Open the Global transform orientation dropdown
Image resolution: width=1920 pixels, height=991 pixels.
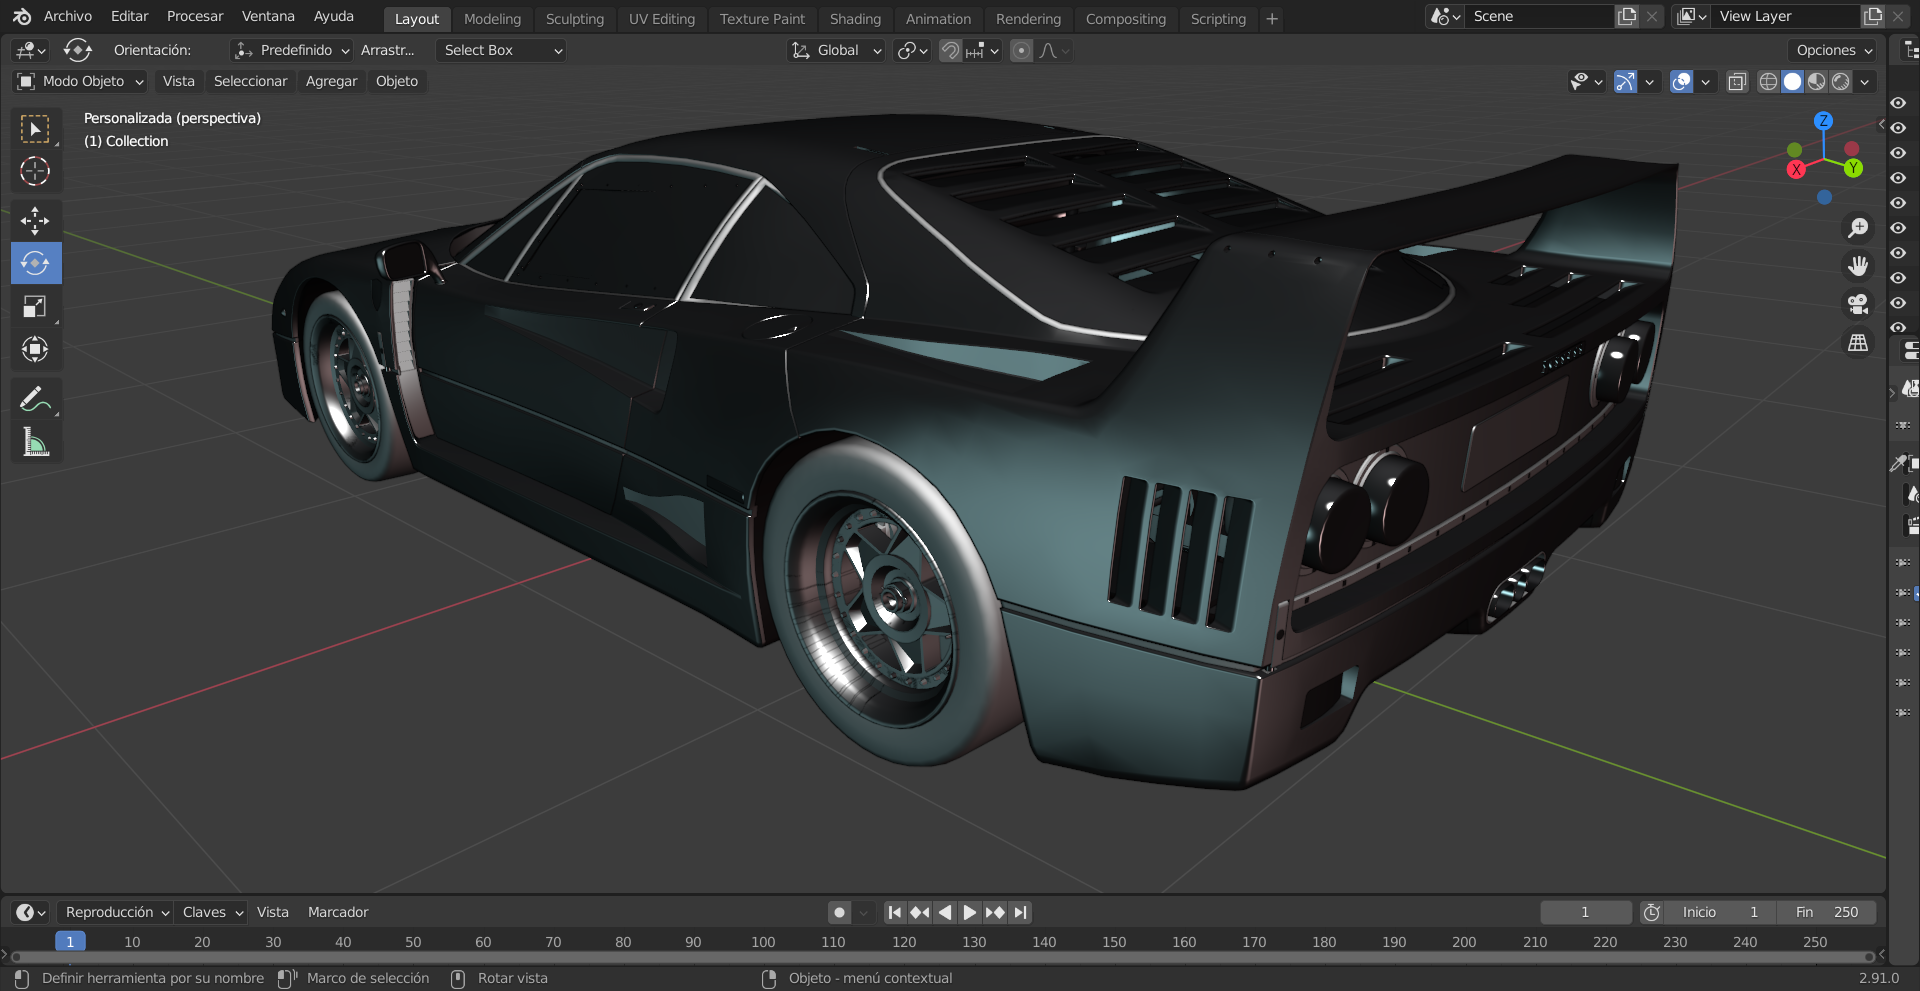(x=836, y=50)
